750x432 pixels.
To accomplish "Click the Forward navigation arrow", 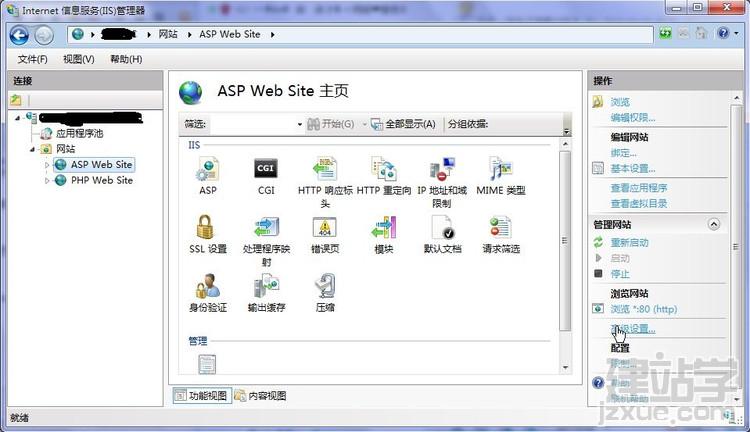I will click(x=44, y=35).
